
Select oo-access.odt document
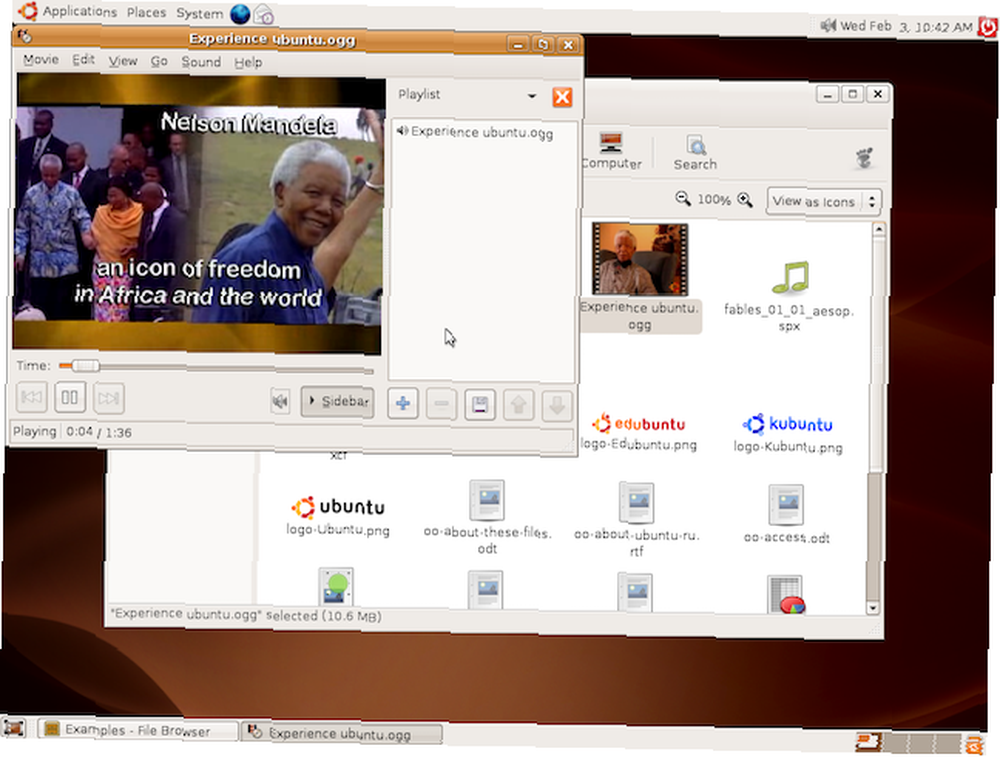(x=786, y=514)
